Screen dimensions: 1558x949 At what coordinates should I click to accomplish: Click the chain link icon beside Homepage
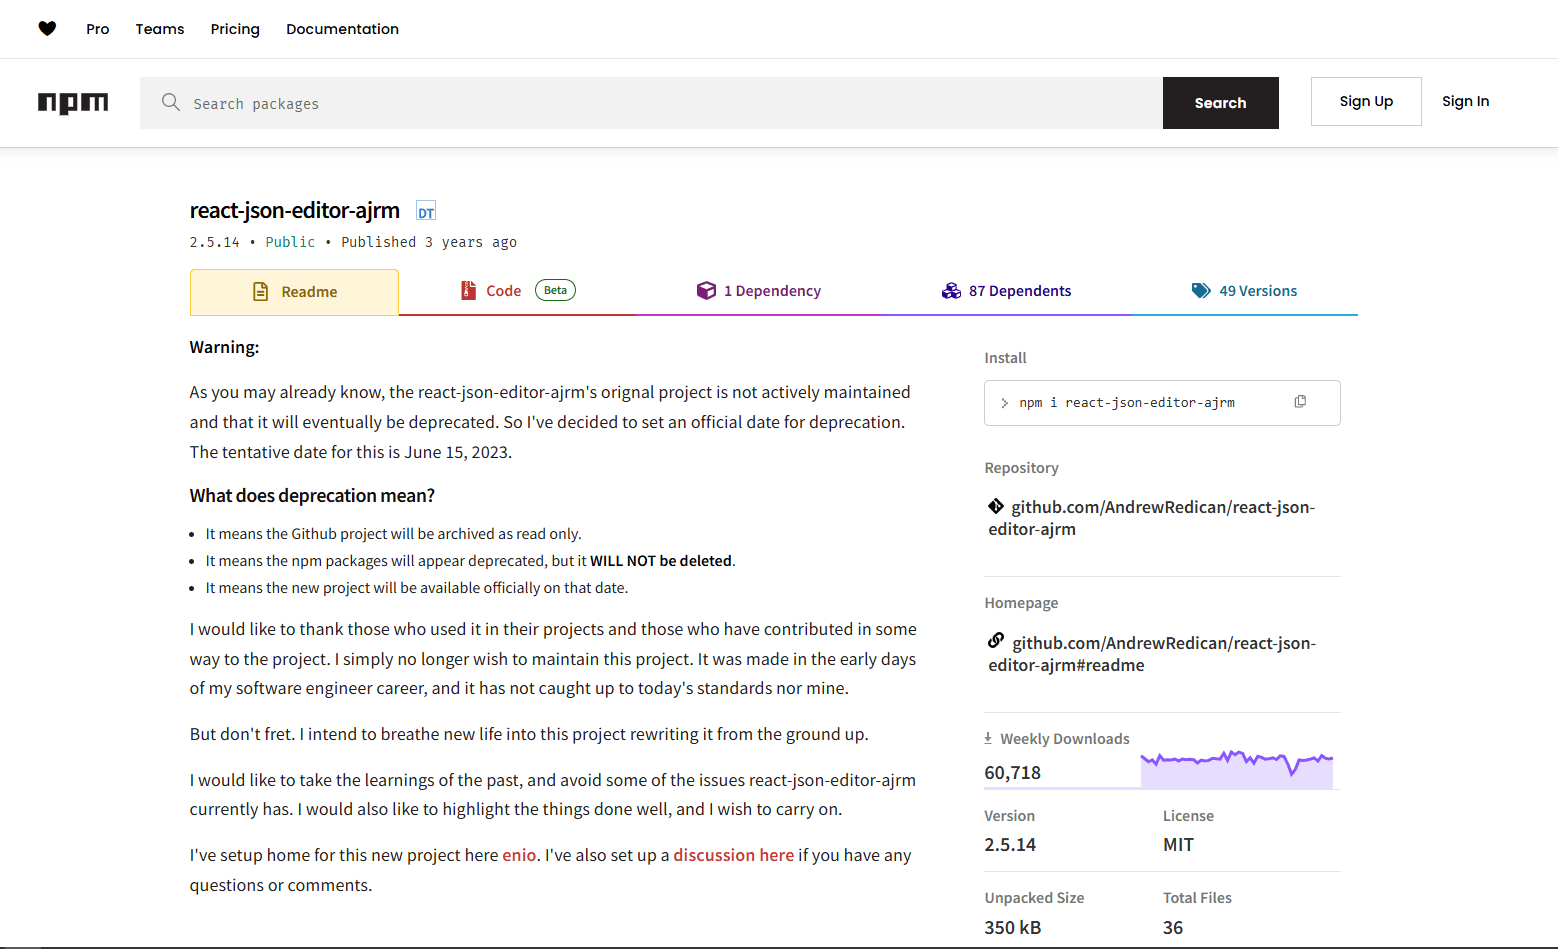(996, 641)
